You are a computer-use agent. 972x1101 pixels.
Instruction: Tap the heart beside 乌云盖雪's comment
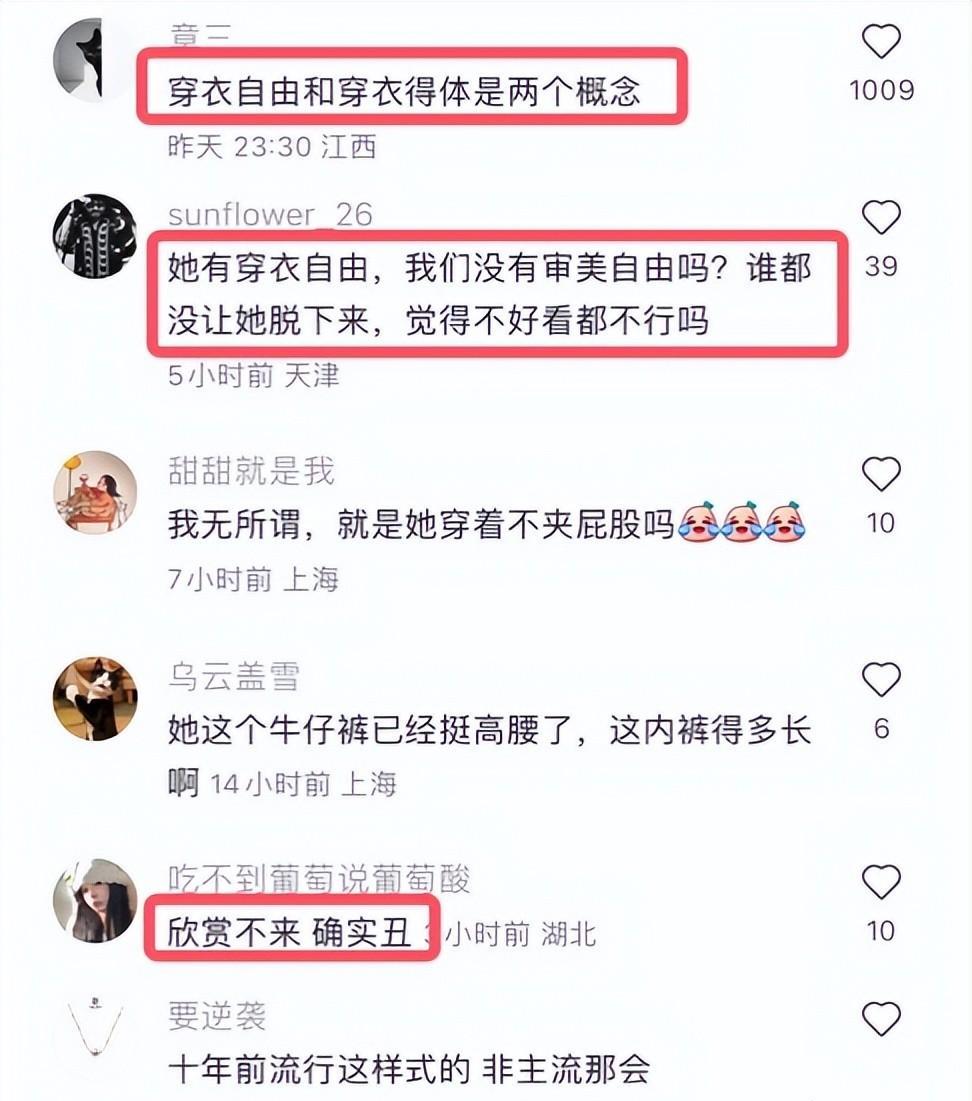coord(881,680)
